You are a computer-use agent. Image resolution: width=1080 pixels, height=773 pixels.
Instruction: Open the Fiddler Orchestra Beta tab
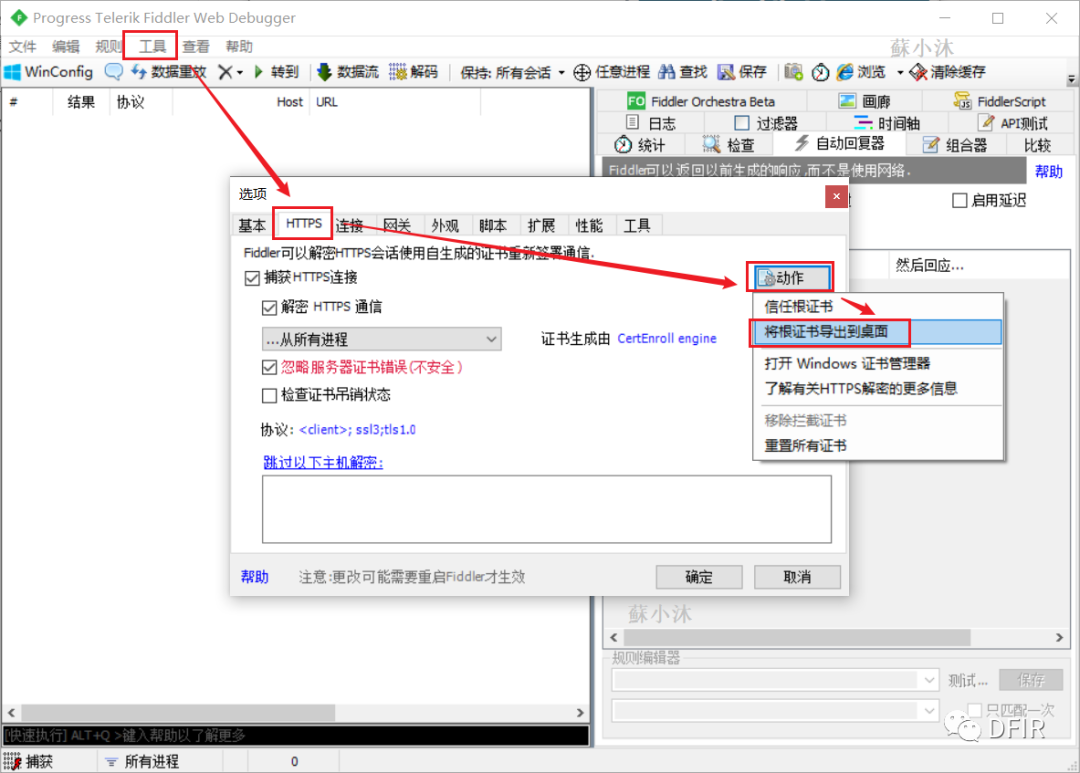click(x=701, y=101)
